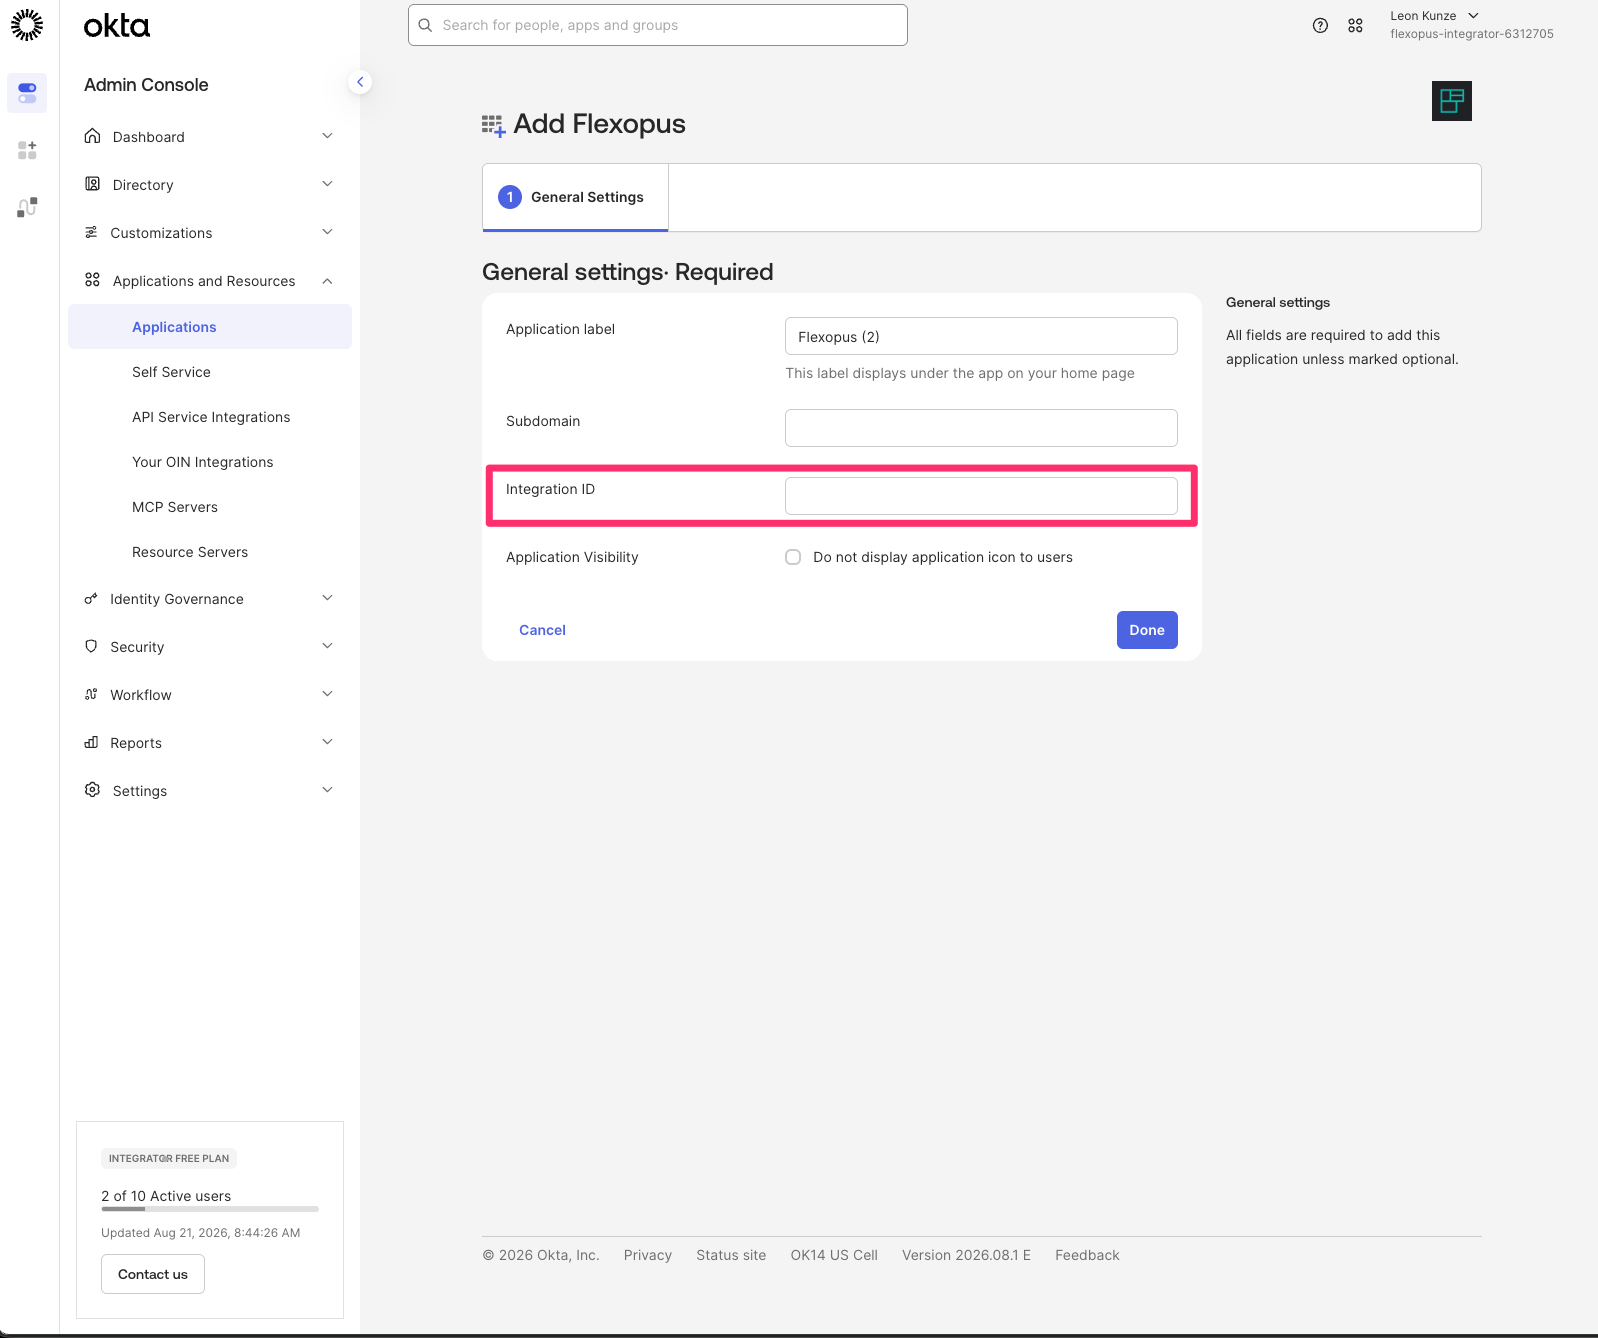Collapse Applications and Resources chevron
Viewport: 1598px width, 1338px height.
(x=327, y=281)
